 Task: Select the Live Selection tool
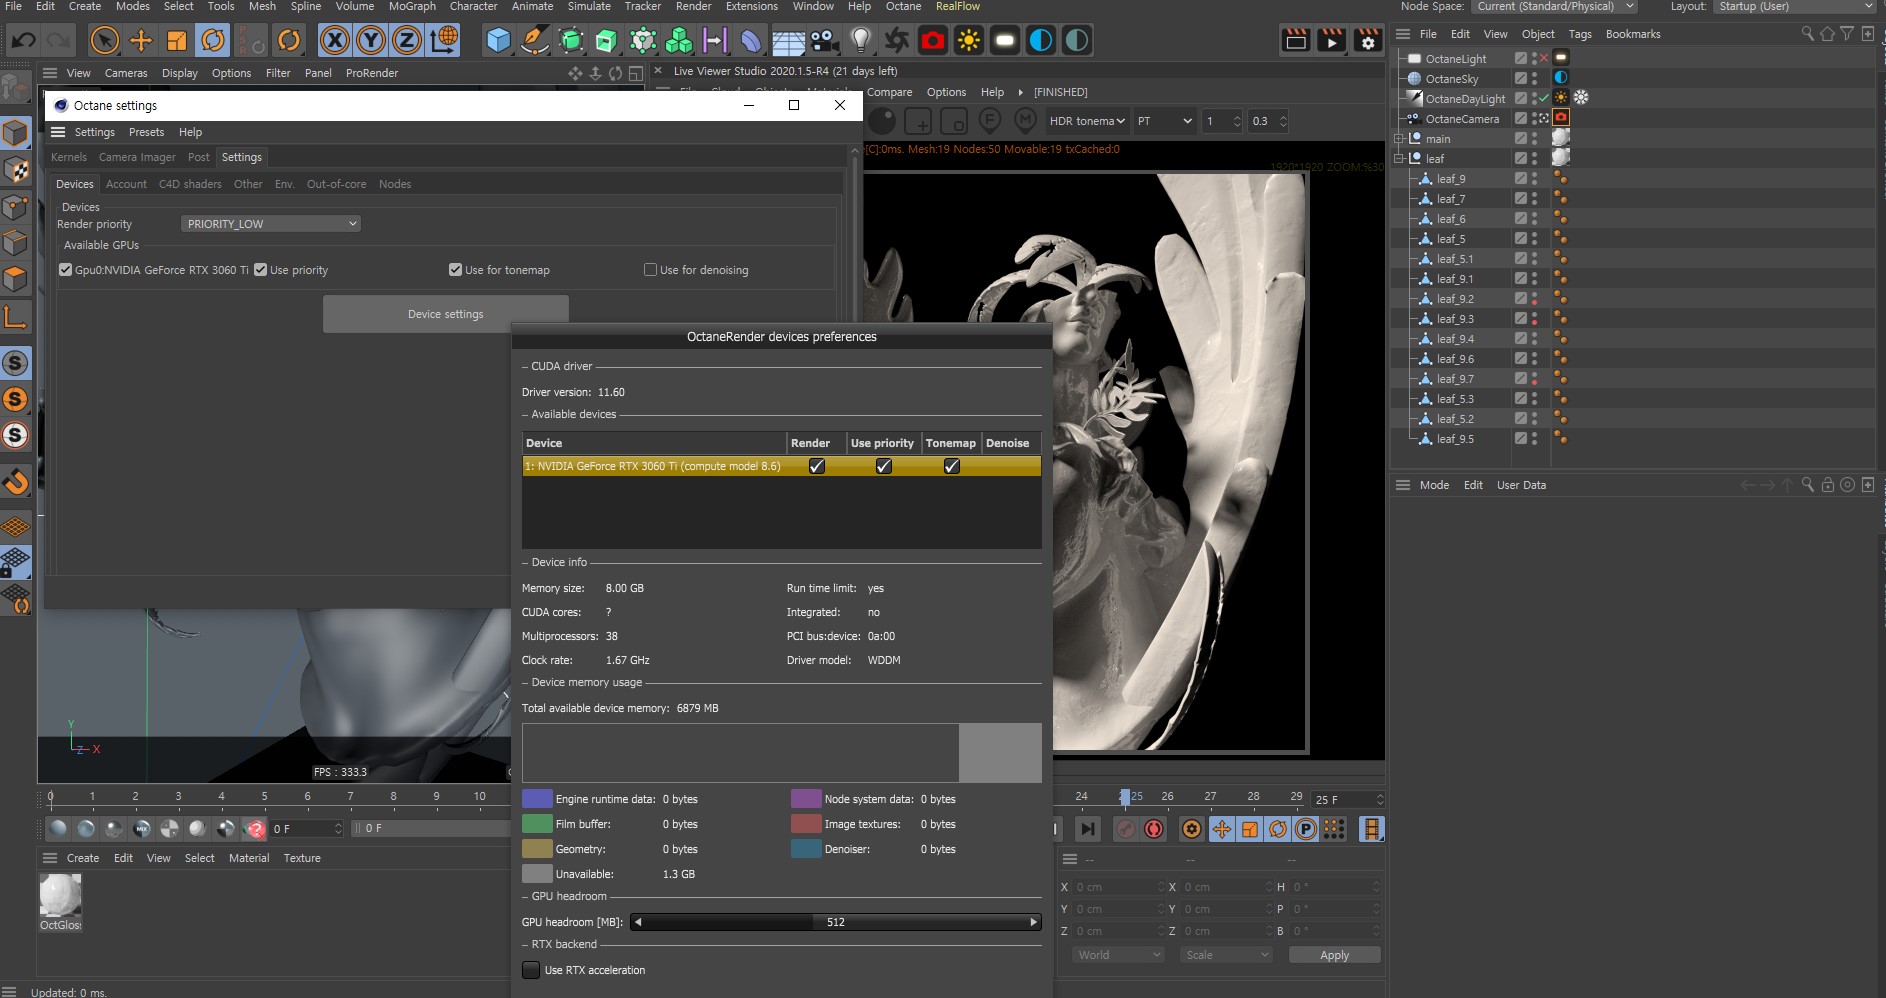point(104,40)
